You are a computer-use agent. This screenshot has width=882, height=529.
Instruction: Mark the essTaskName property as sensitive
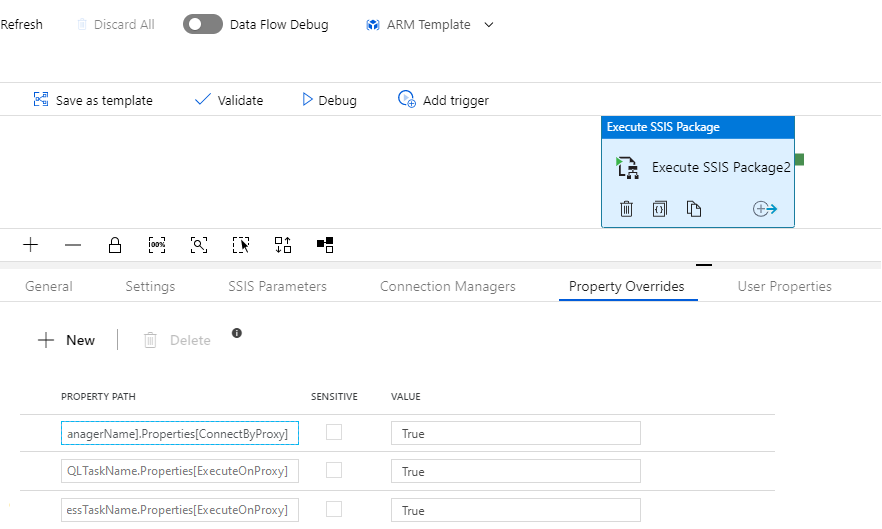pyautogui.click(x=334, y=510)
